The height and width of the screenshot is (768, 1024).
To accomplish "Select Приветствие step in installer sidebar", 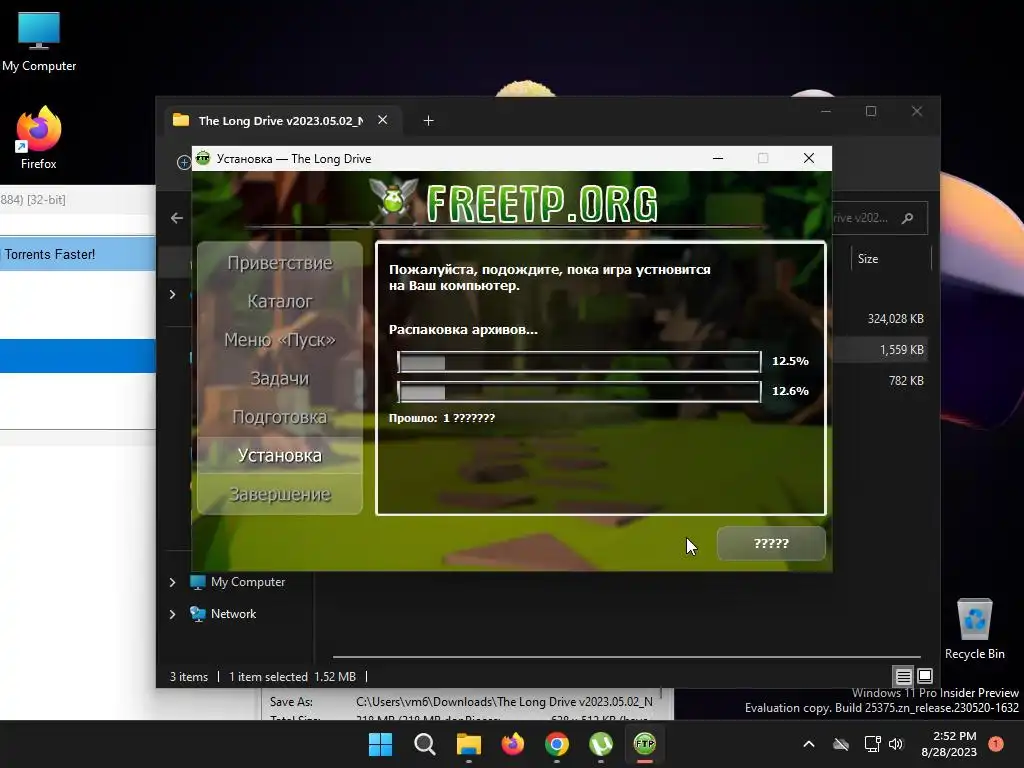I will 280,263.
